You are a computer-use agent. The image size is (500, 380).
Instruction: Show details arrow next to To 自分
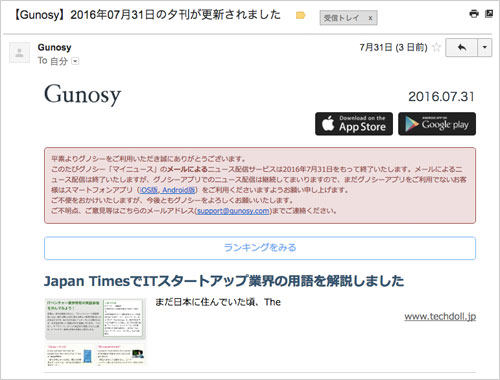[75, 61]
